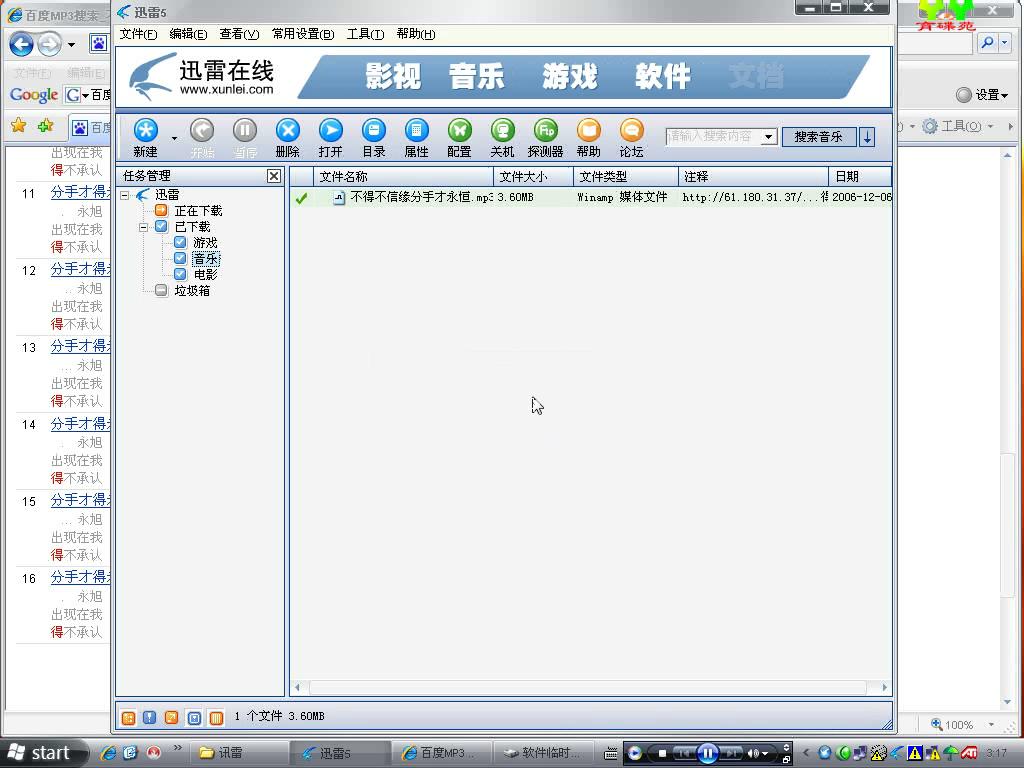
Task: Click the first orange status bar icon
Action: 129,718
